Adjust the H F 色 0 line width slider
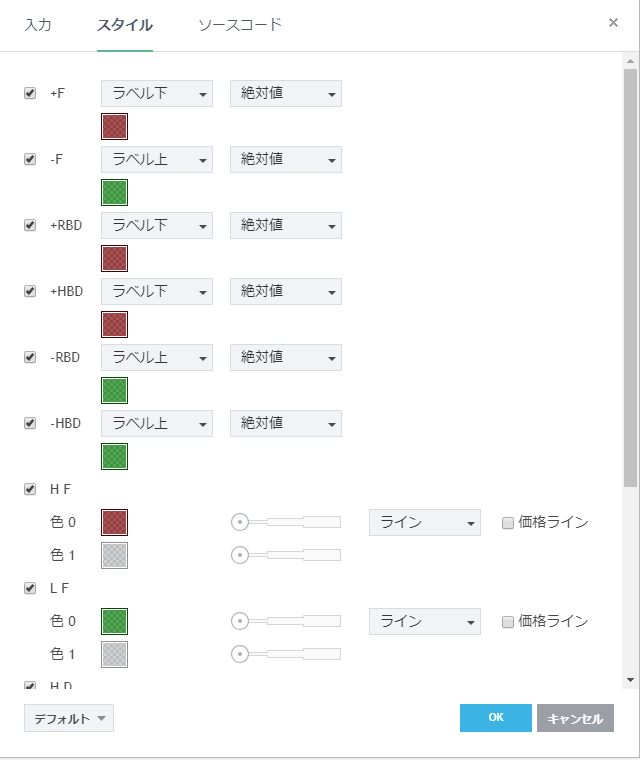The width and height of the screenshot is (640, 760). click(x=240, y=522)
